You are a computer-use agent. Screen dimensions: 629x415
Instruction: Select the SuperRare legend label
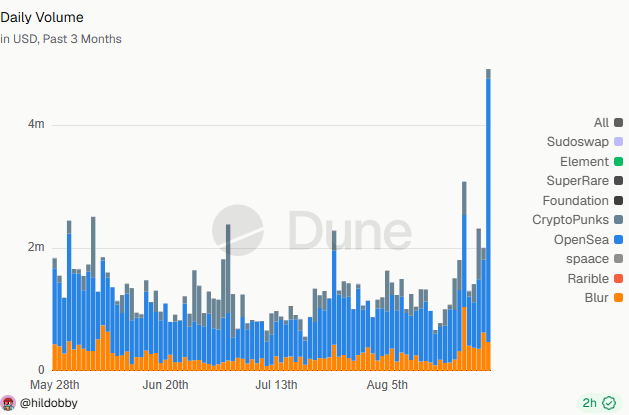[577, 181]
